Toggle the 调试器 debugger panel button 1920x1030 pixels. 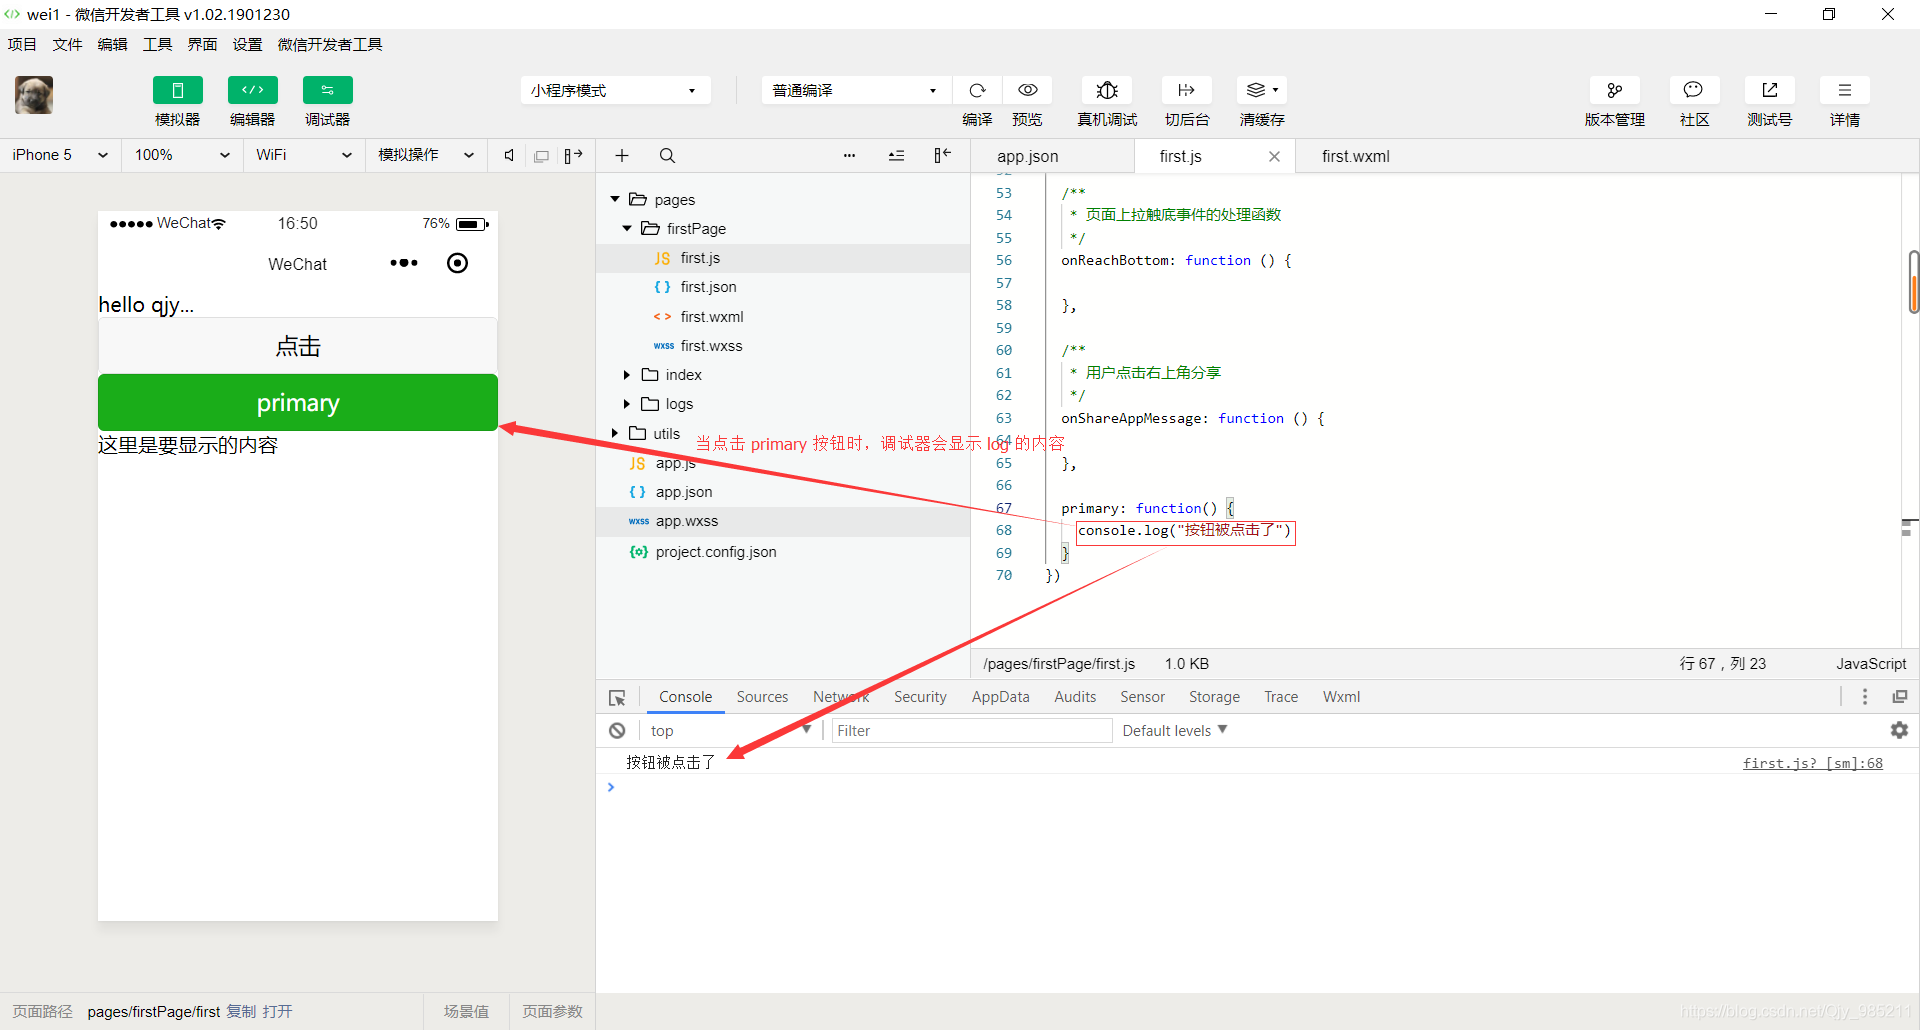(328, 90)
